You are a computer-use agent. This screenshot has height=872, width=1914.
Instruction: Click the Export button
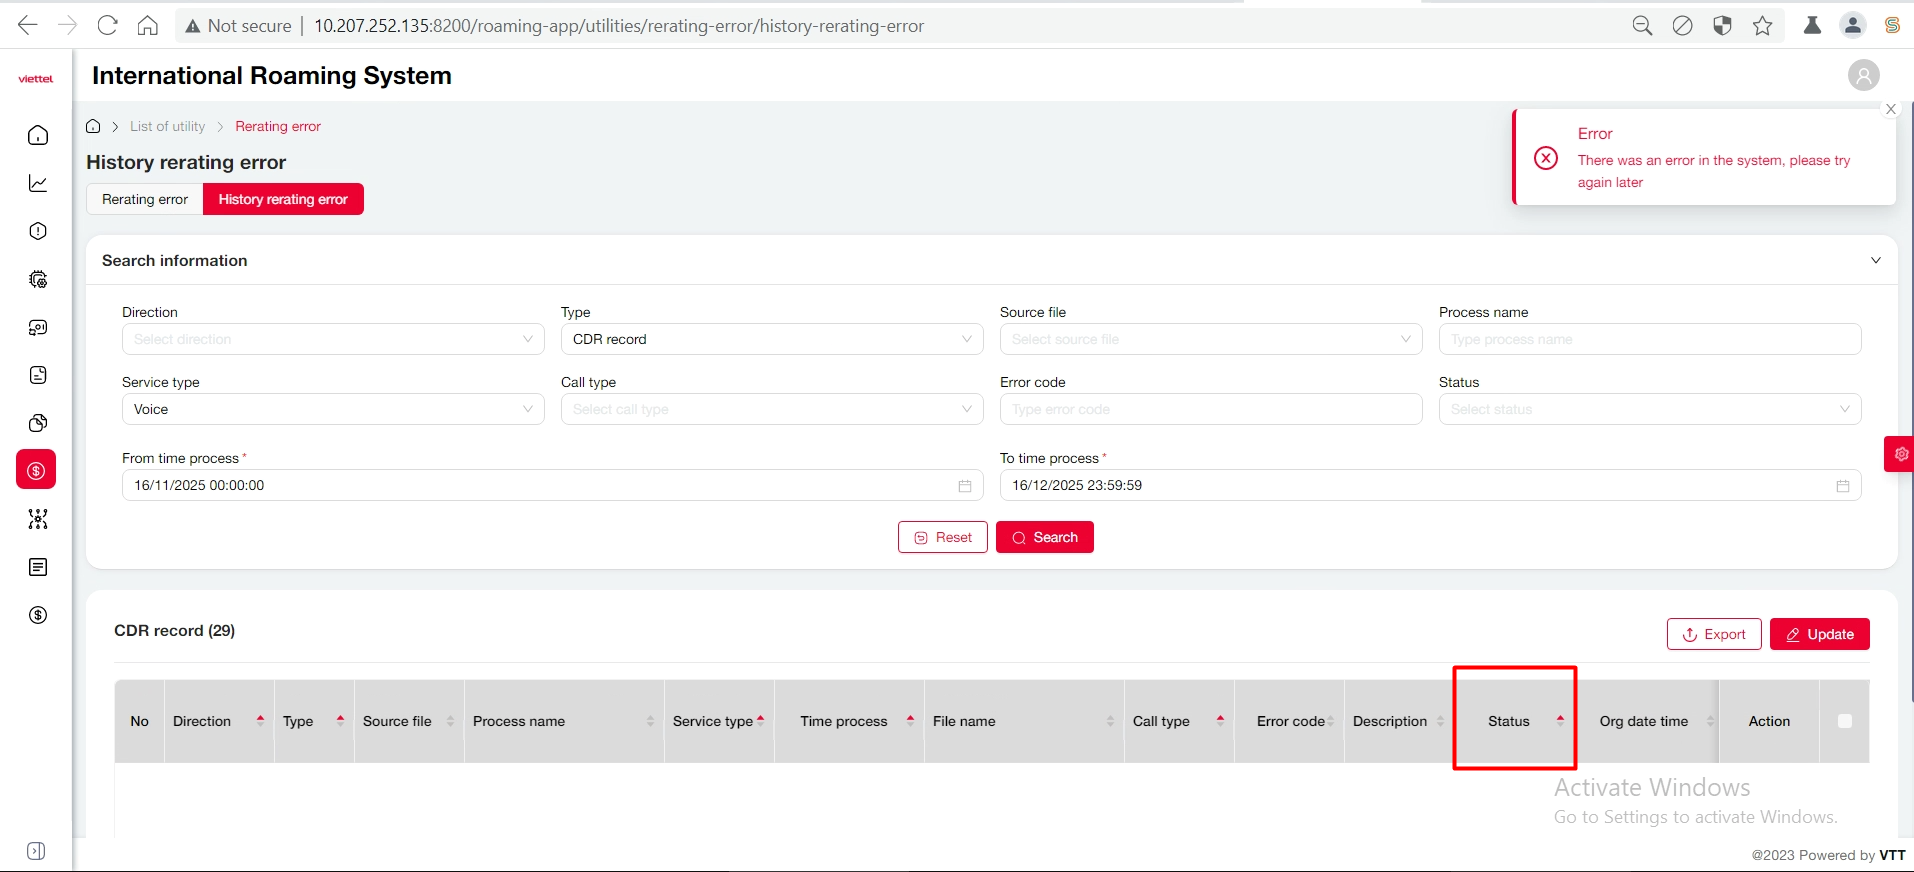click(1713, 635)
